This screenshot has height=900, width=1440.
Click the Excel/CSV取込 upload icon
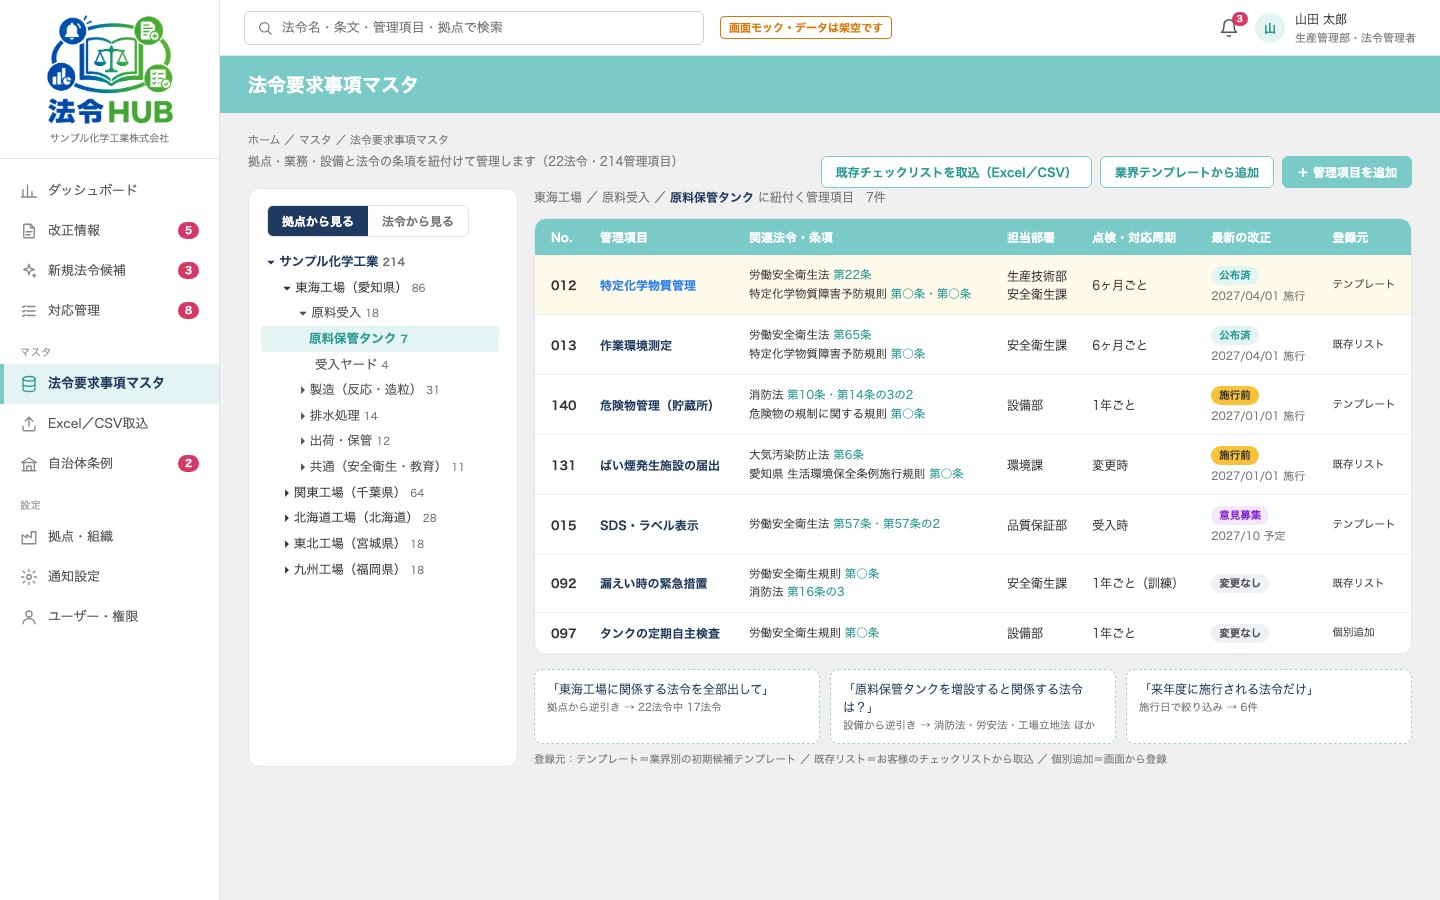[29, 423]
